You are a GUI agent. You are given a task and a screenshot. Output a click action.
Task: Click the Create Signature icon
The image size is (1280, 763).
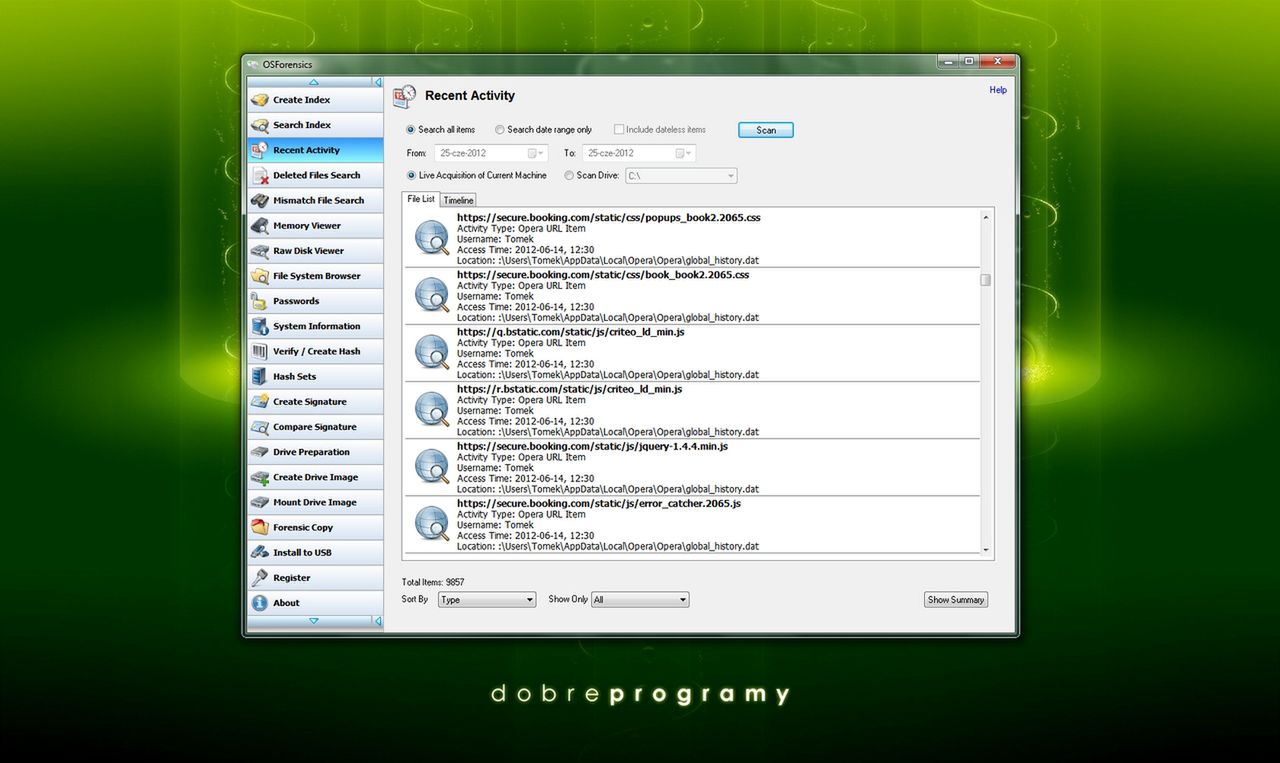(260, 402)
